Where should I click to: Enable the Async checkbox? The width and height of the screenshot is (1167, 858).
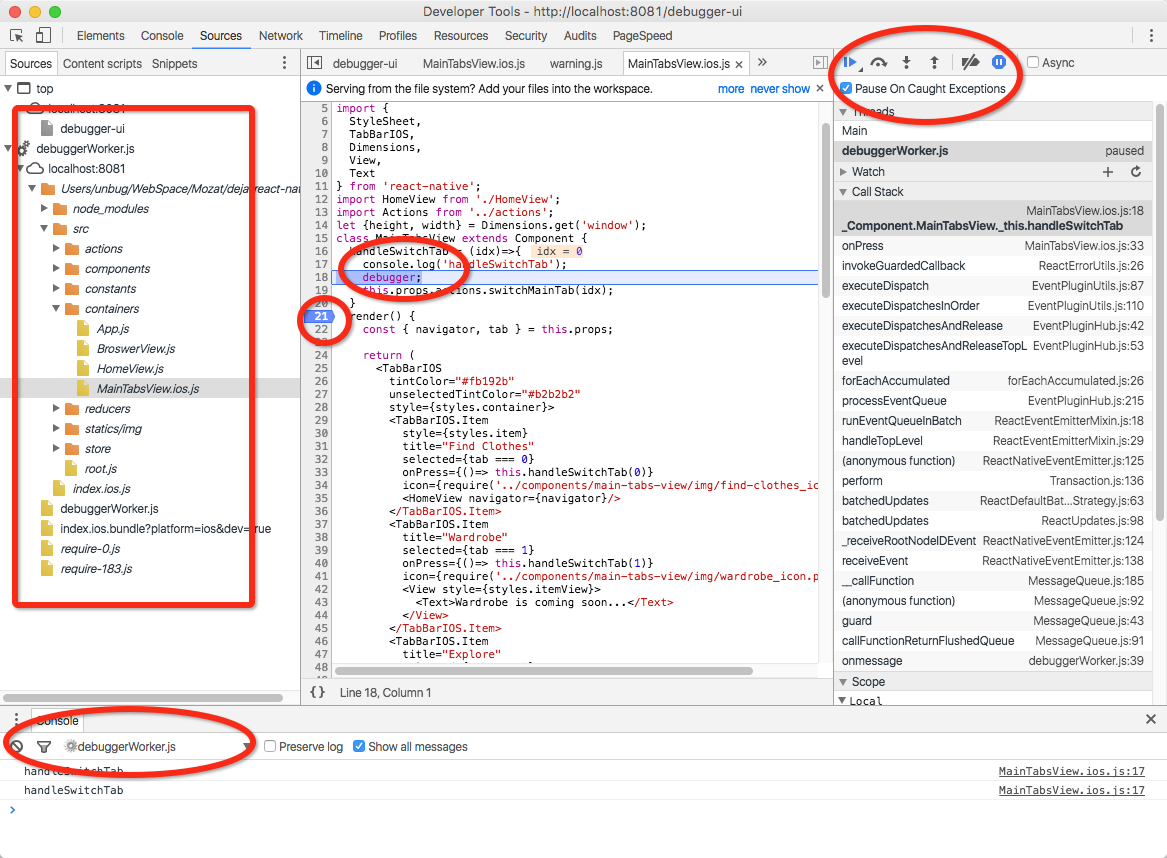[x=1033, y=63]
